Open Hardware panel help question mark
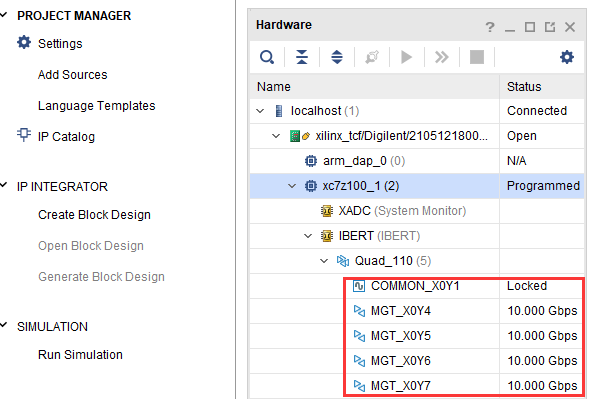Viewport: 589px width, 399px height. [x=489, y=27]
